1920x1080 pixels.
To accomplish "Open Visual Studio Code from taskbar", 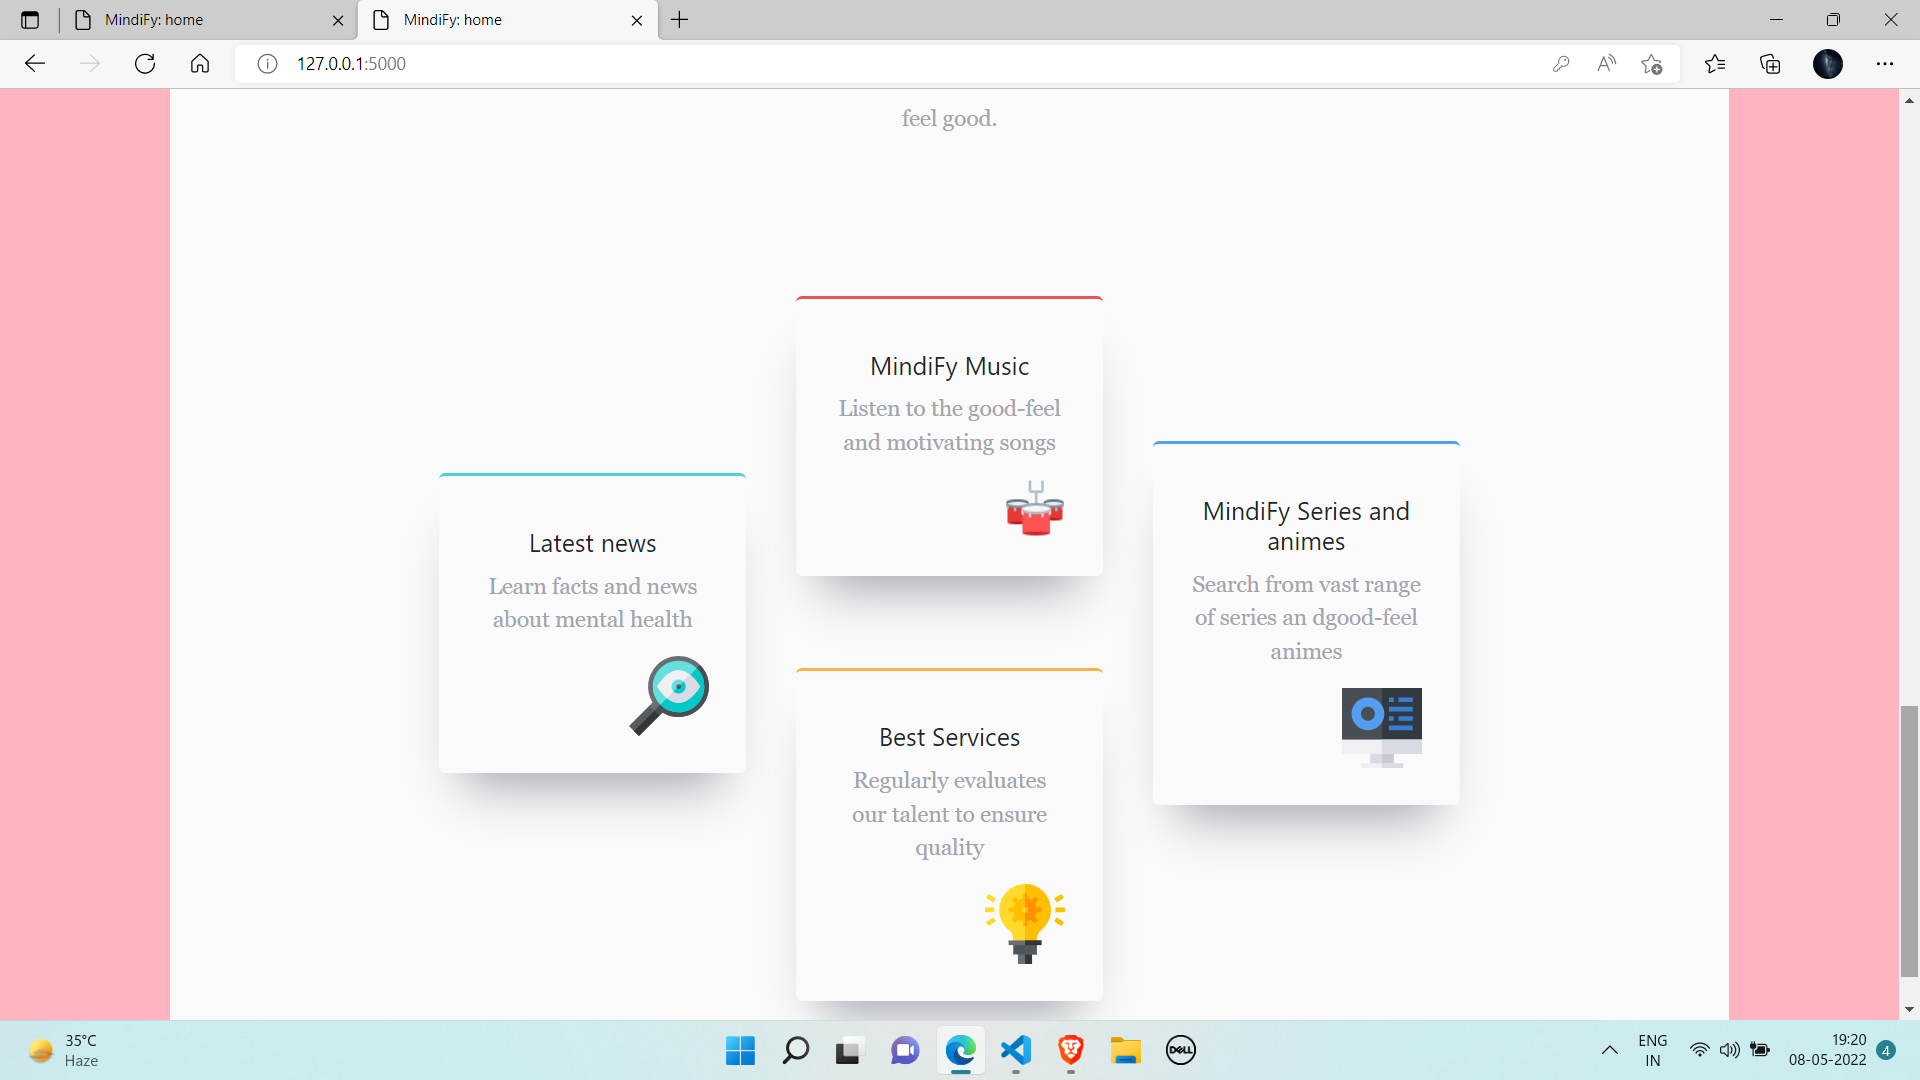I will tap(1015, 1050).
